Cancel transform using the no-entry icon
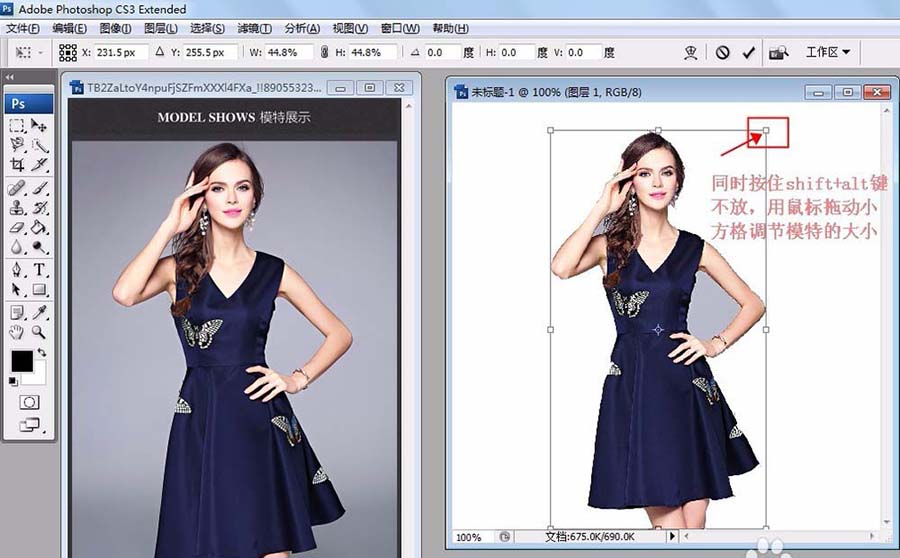900x558 pixels. pyautogui.click(x=723, y=52)
